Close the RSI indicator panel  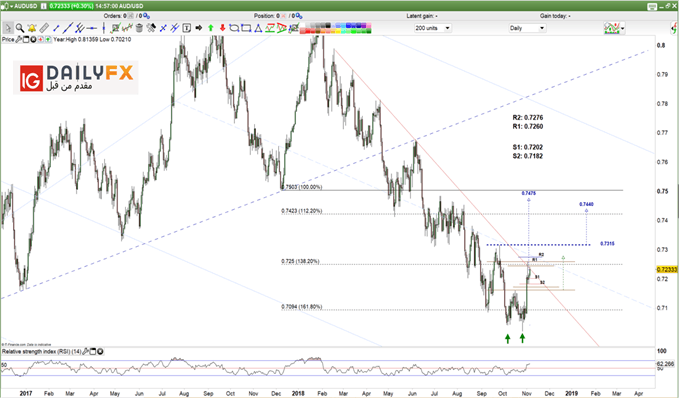click(100, 352)
